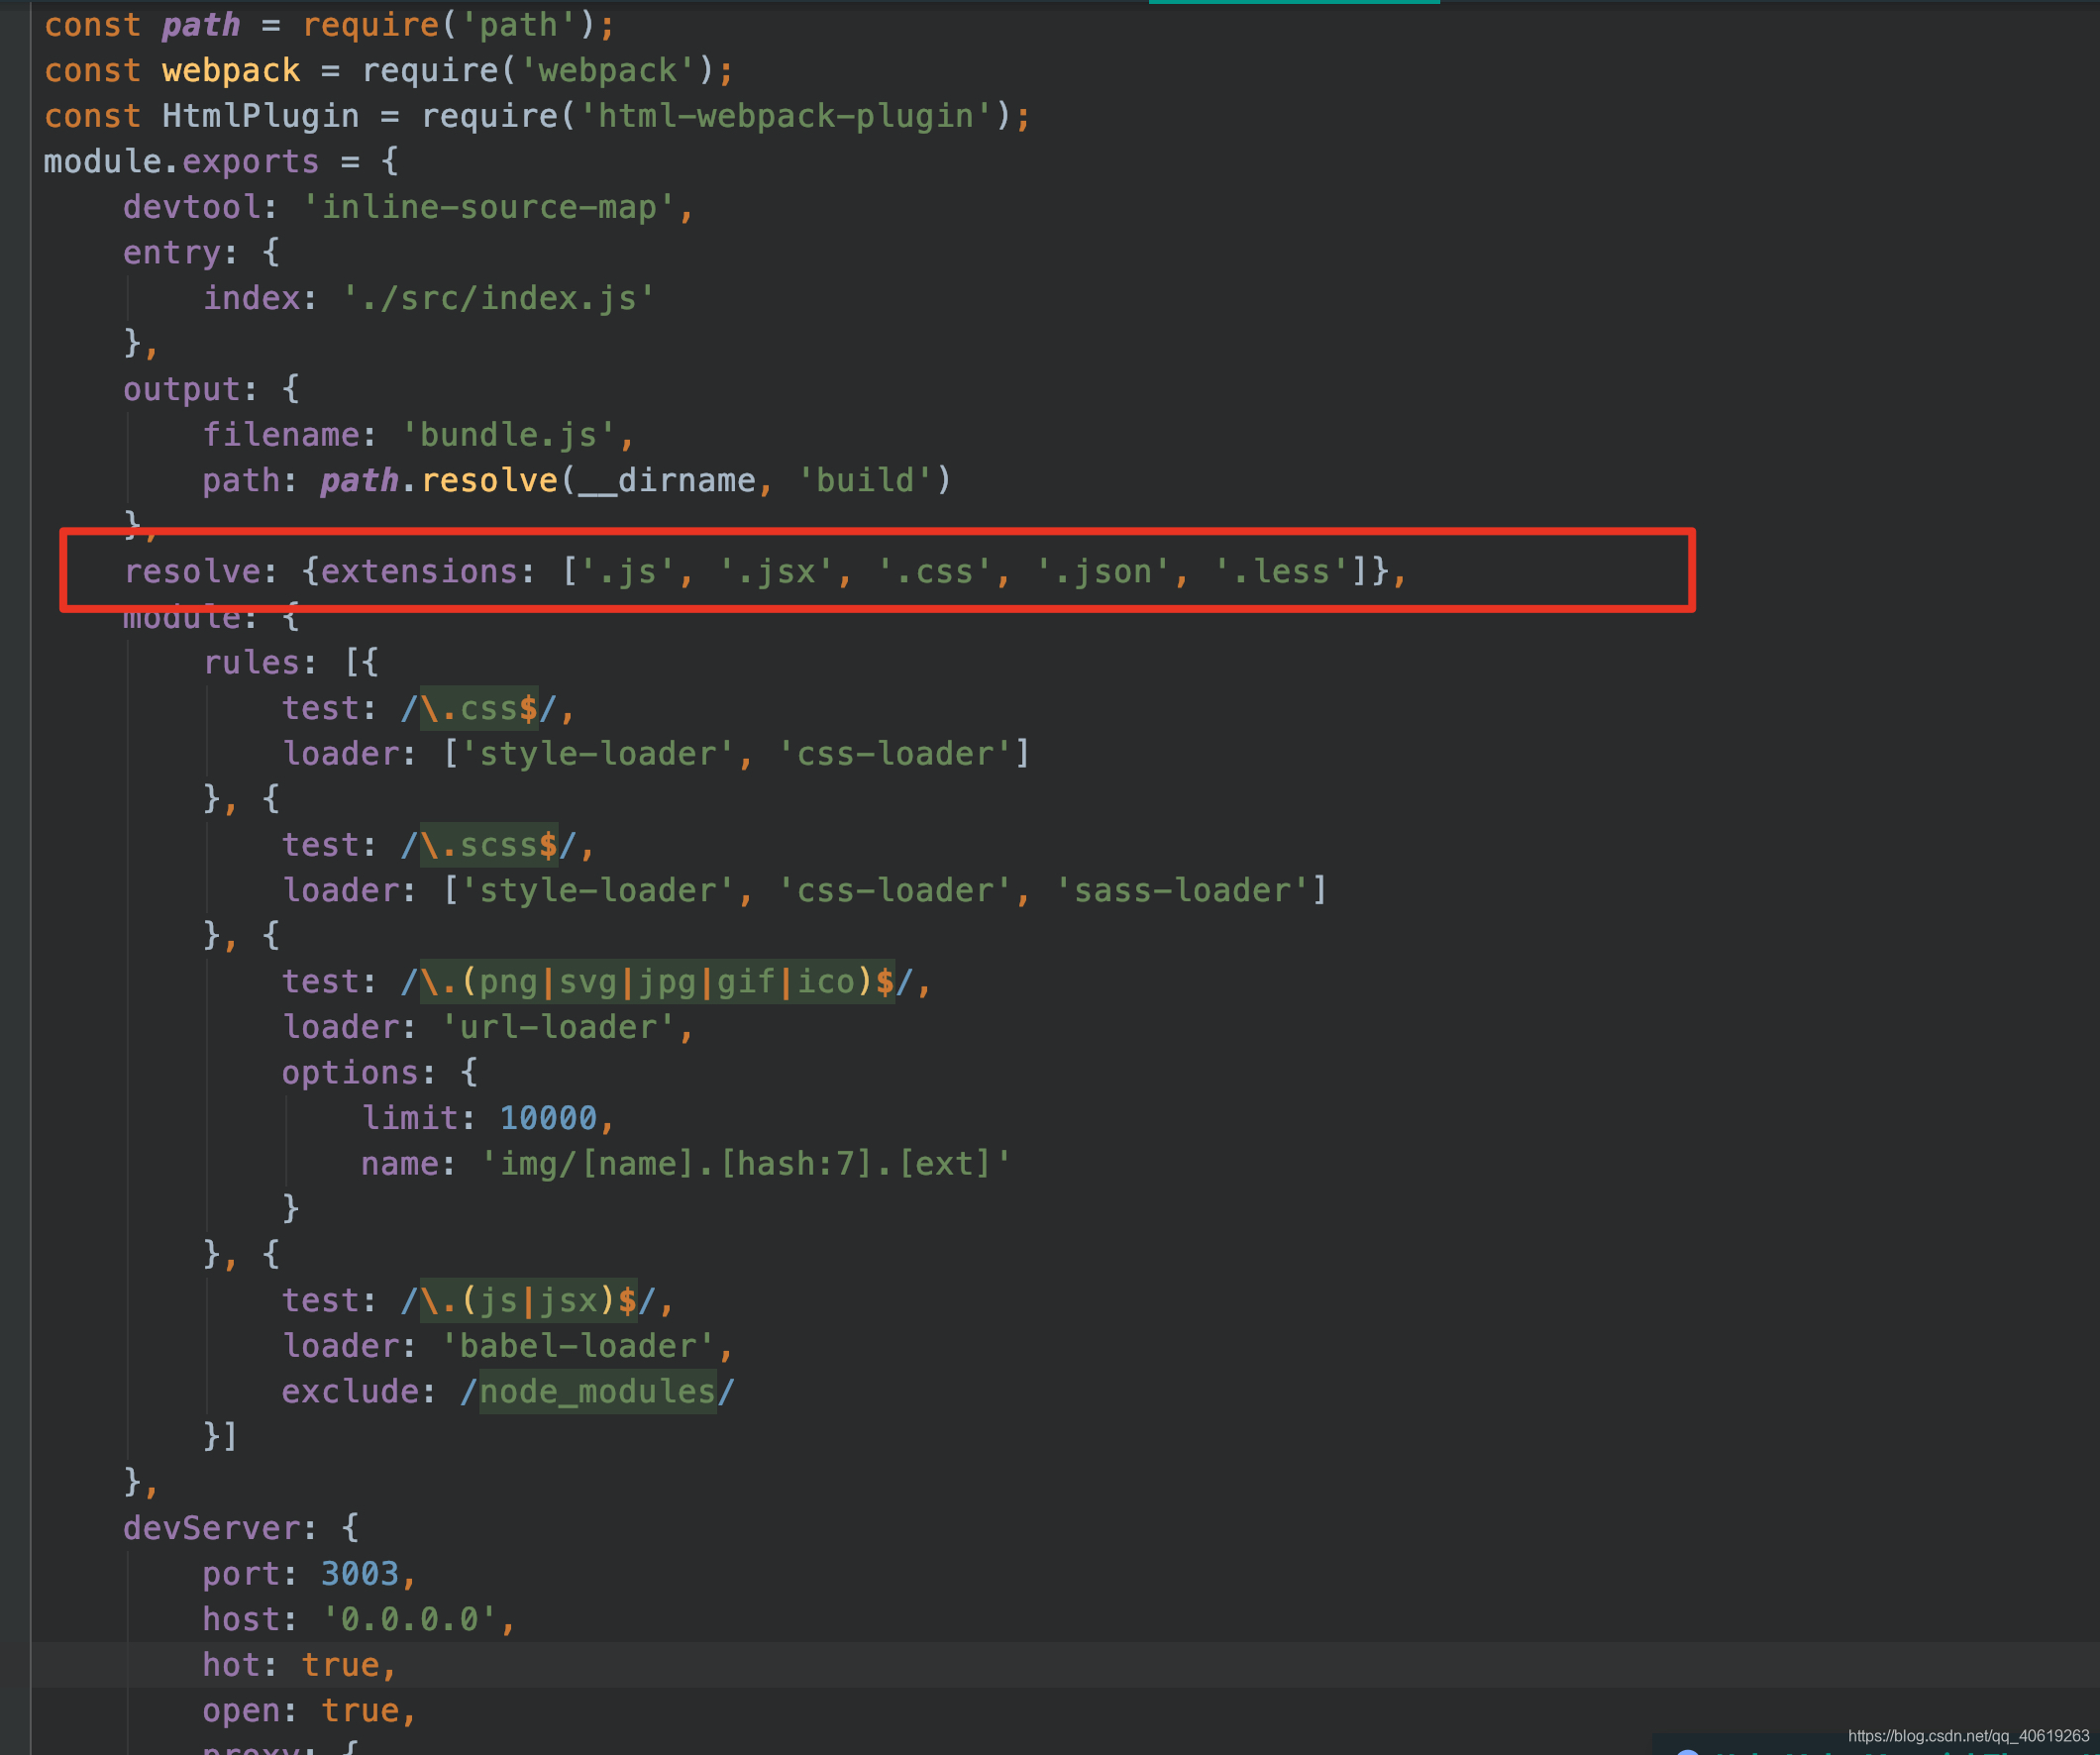Click the port value 3003
2100x1755 pixels.
coord(360,1573)
